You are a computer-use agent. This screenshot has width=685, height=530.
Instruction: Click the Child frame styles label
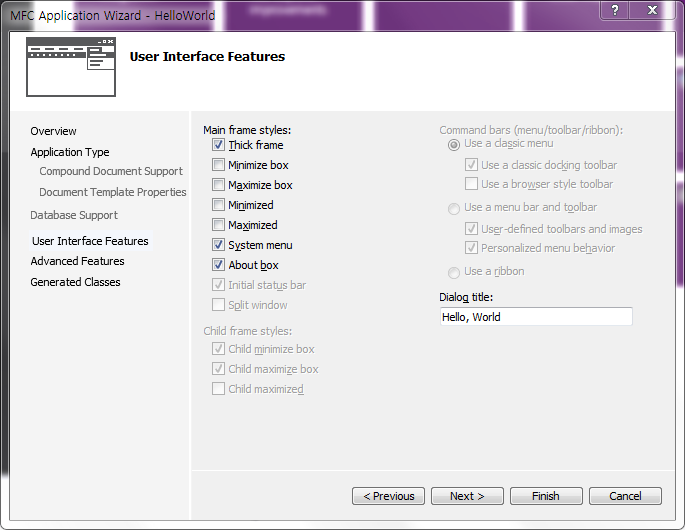[x=247, y=331]
